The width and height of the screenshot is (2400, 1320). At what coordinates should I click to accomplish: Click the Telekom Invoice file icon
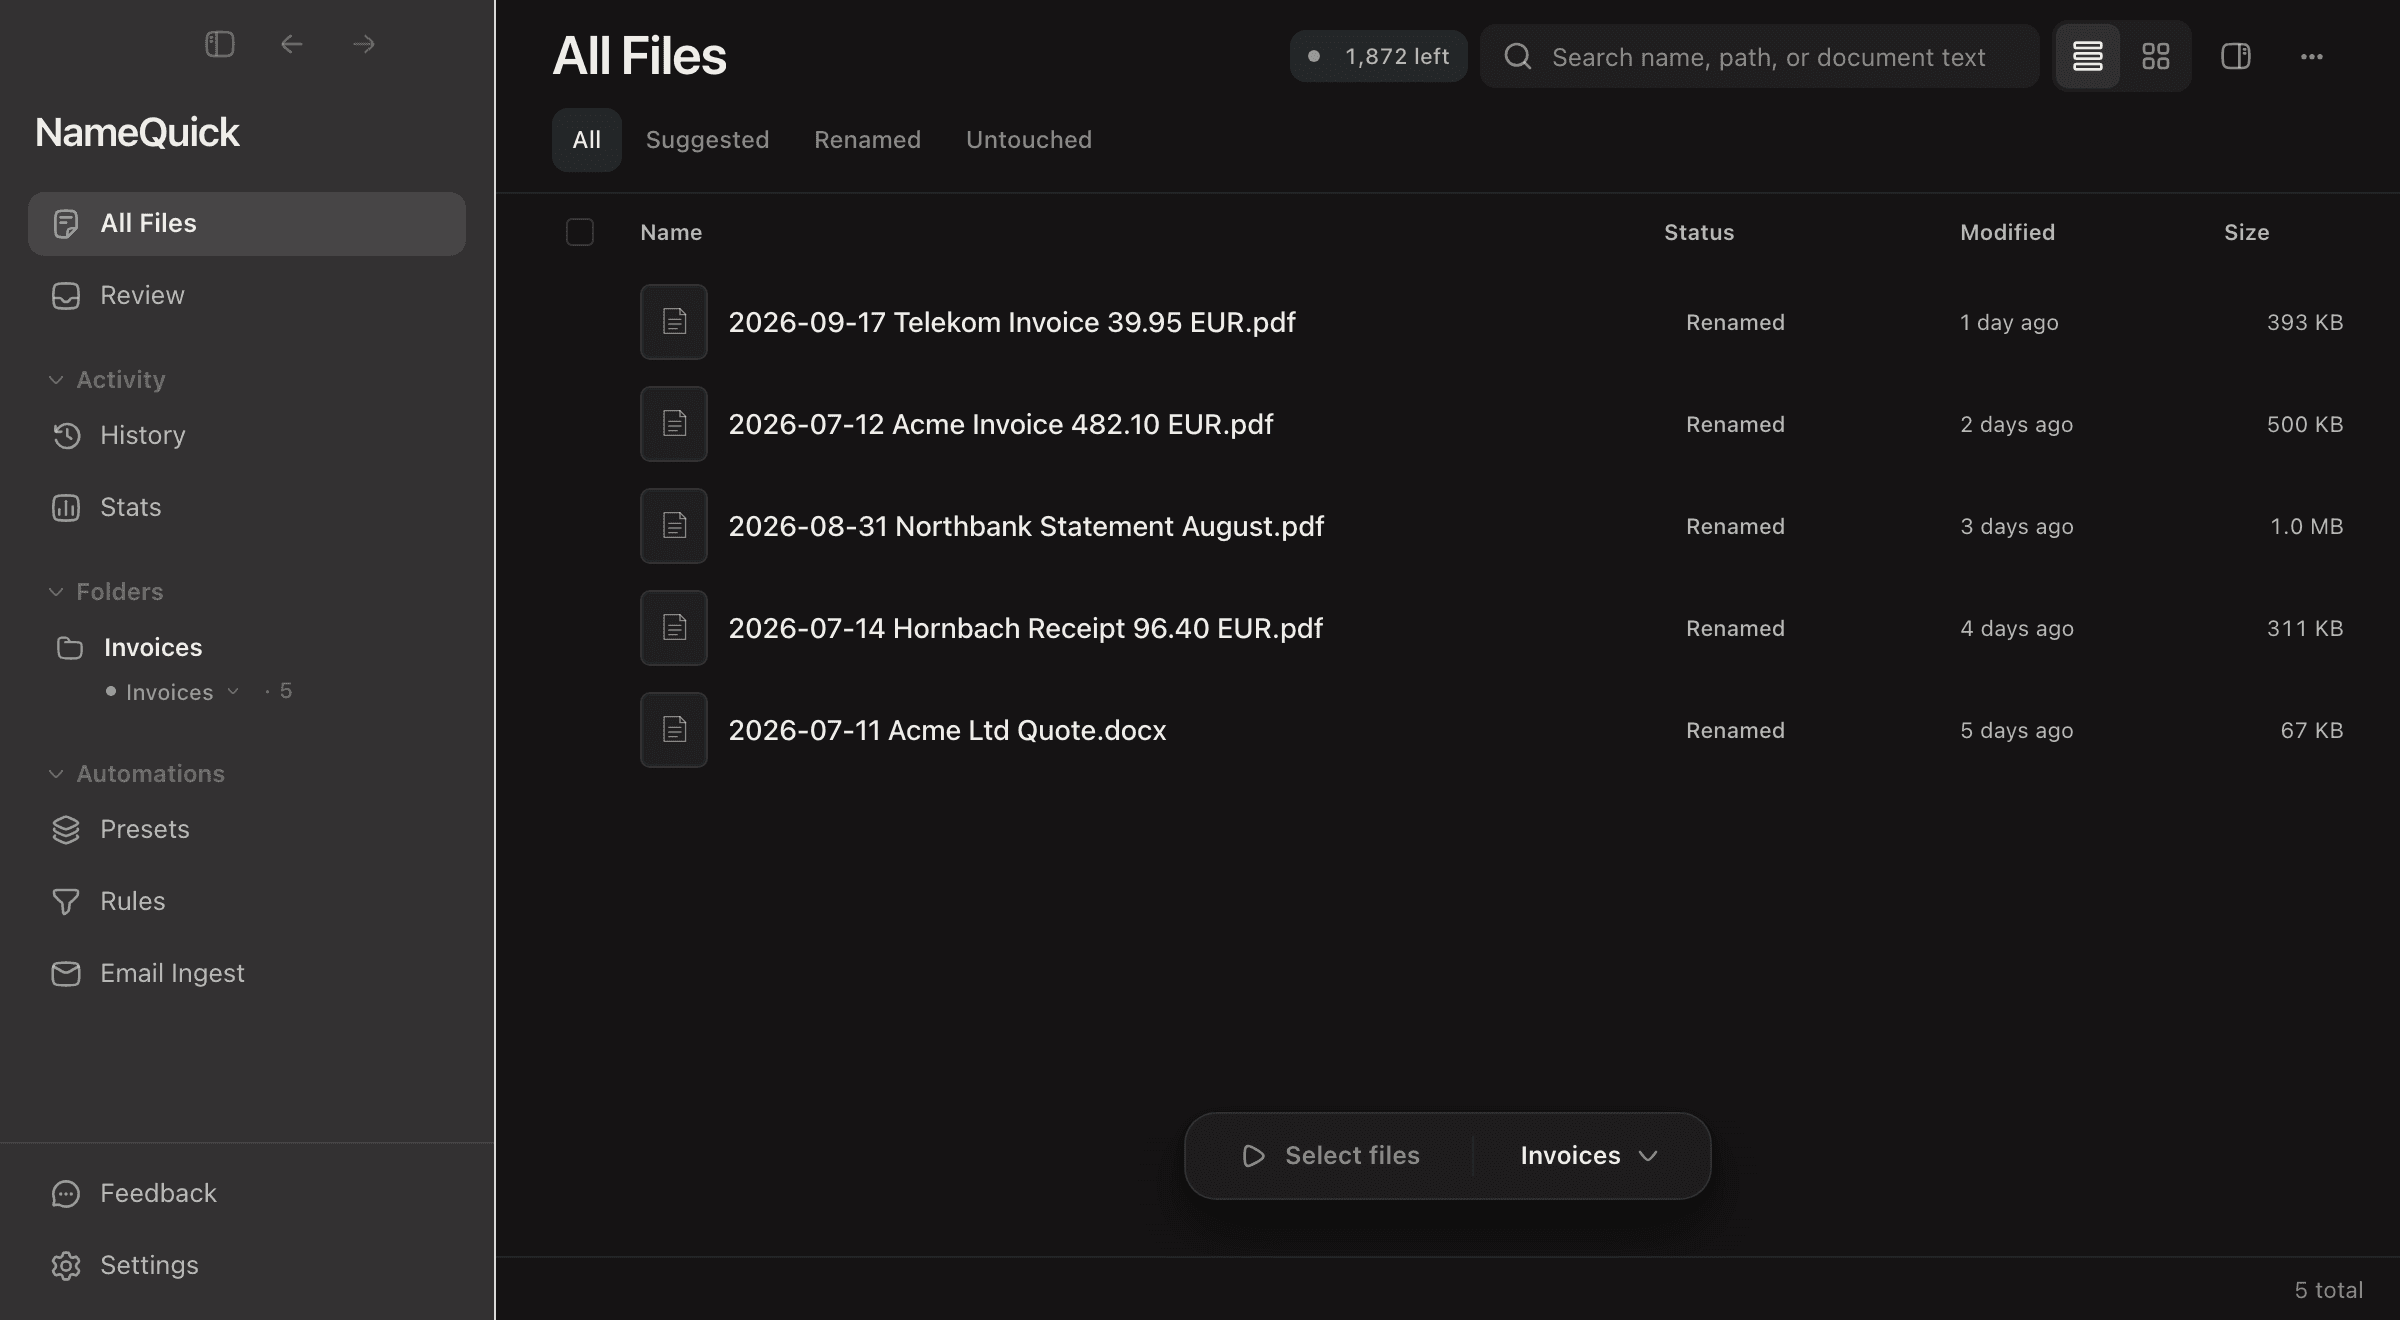[674, 322]
